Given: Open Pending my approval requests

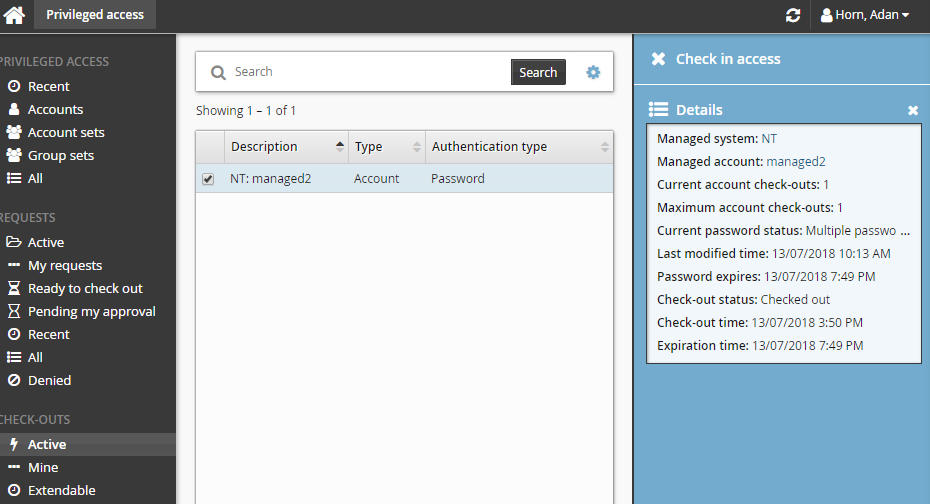Looking at the screenshot, I should coord(92,311).
